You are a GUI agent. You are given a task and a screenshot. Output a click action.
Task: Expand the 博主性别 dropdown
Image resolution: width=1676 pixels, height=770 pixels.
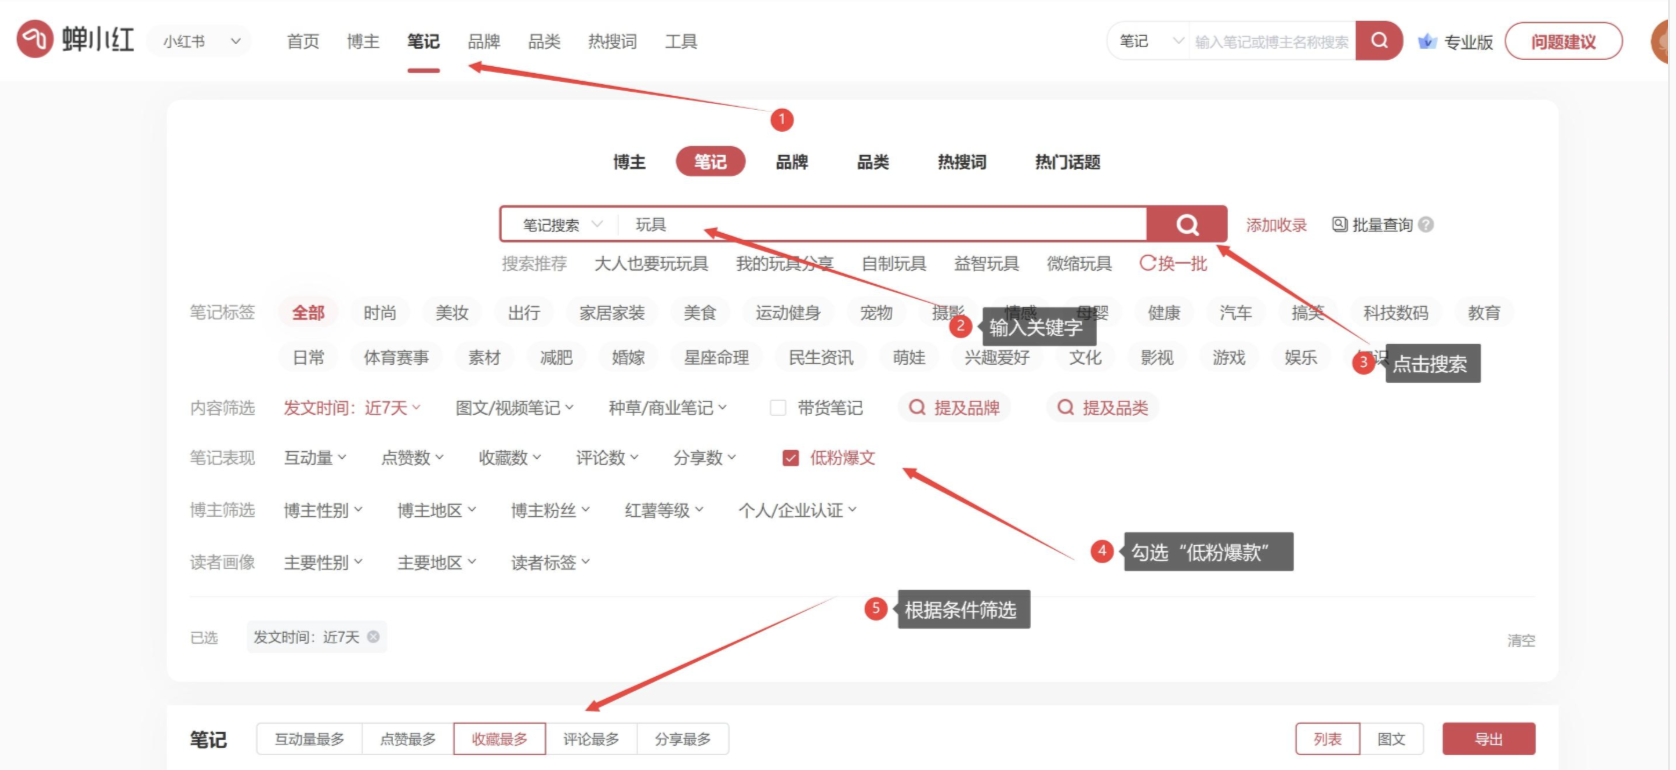323,510
